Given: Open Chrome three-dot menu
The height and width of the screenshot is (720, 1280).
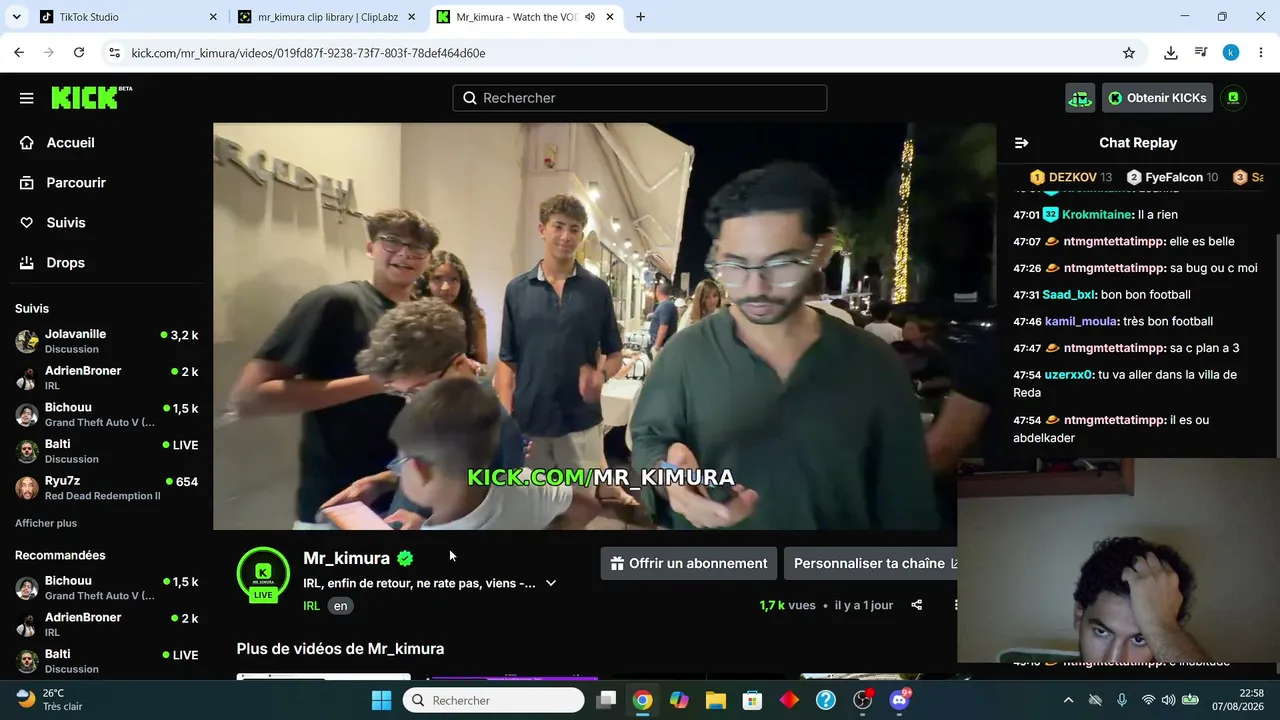Looking at the screenshot, I should (1261, 53).
